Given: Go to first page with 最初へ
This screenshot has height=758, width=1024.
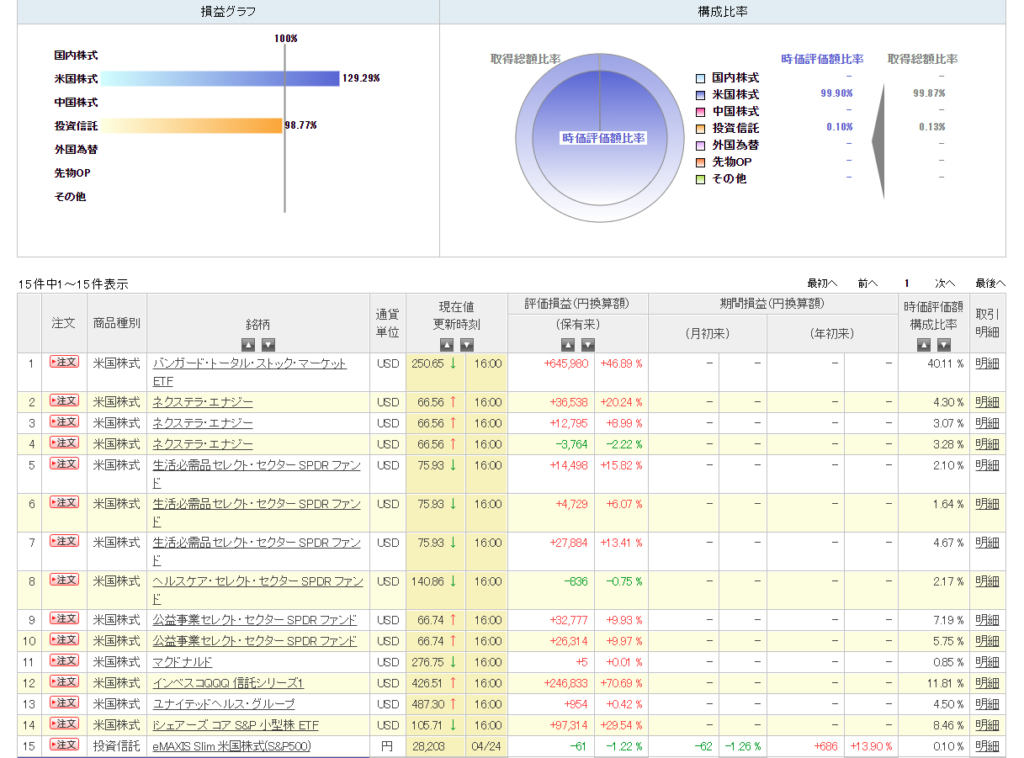Looking at the screenshot, I should point(822,283).
